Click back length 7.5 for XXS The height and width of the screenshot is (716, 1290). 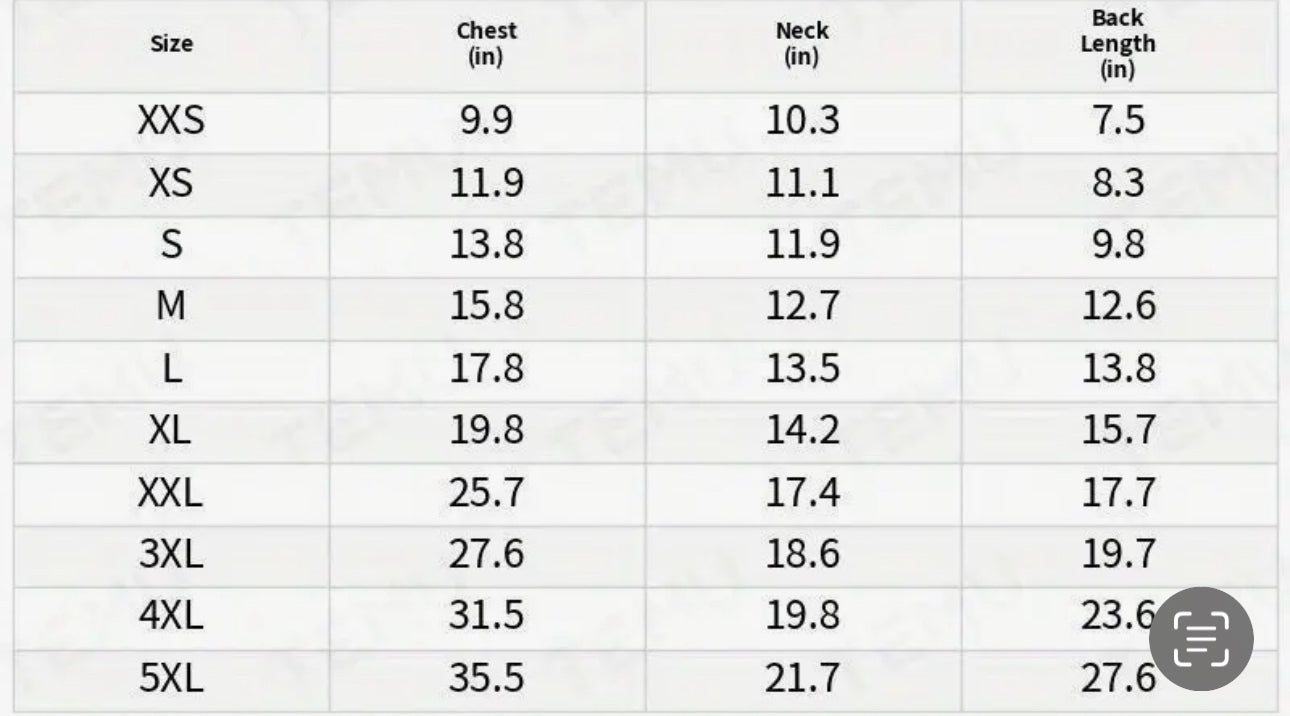tap(1117, 121)
